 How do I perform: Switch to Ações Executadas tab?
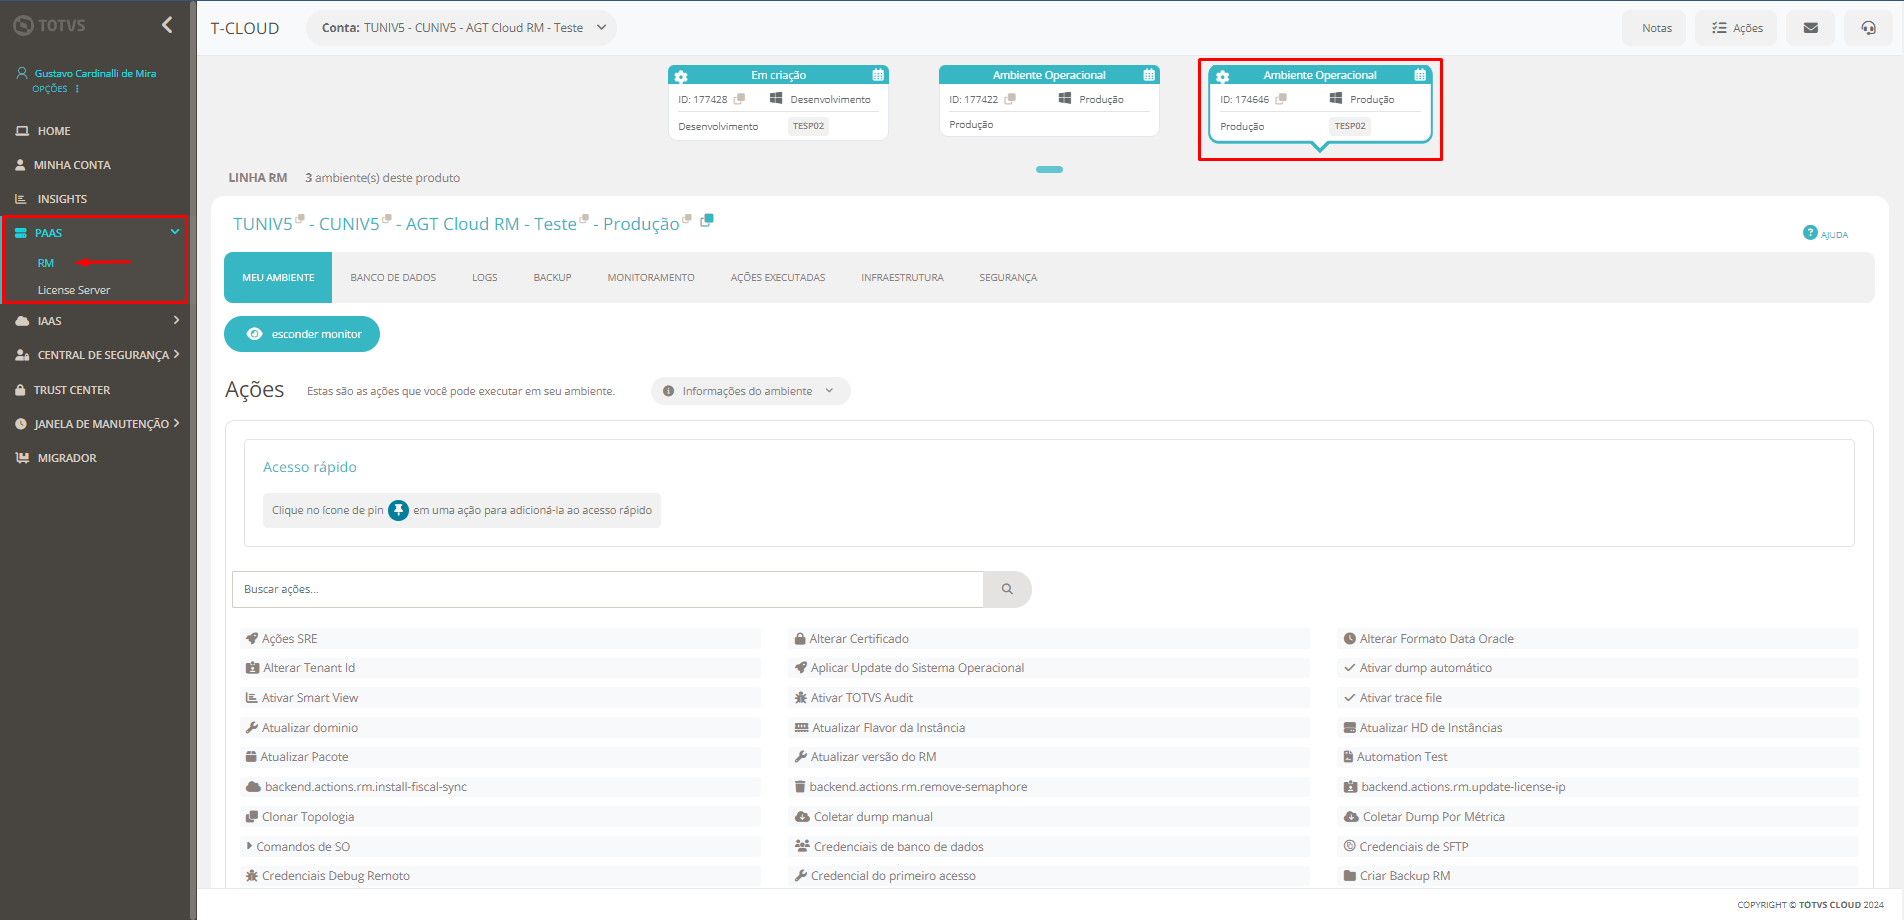778,278
